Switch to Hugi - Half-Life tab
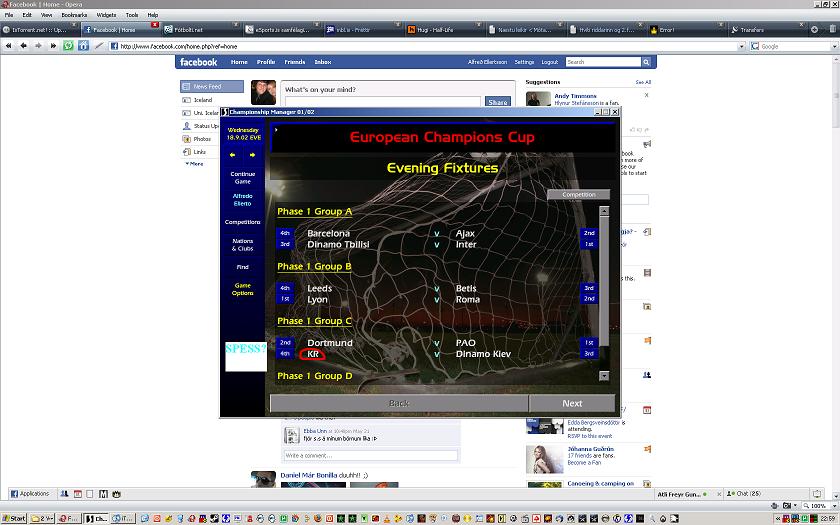 pyautogui.click(x=444, y=30)
